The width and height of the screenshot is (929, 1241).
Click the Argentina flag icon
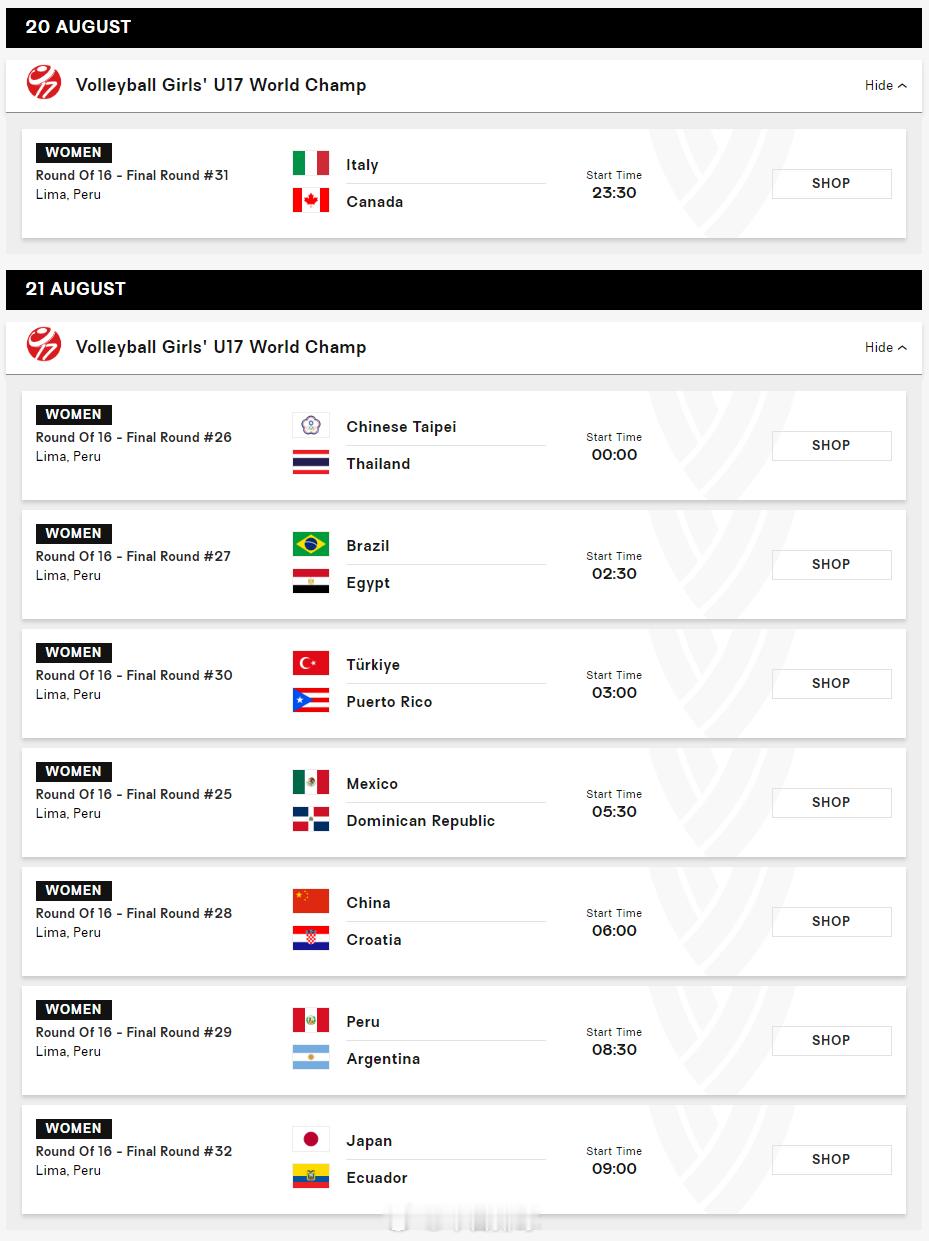[x=310, y=1057]
